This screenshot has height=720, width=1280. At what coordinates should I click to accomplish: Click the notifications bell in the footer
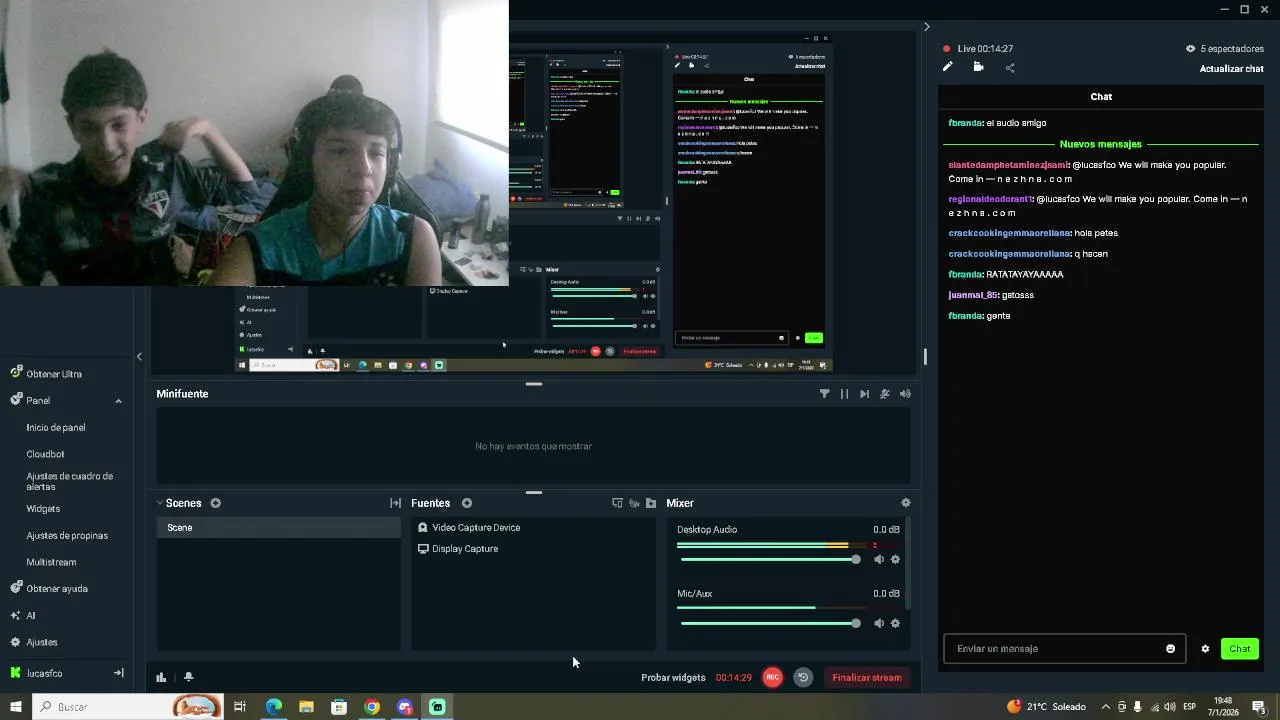coord(188,677)
